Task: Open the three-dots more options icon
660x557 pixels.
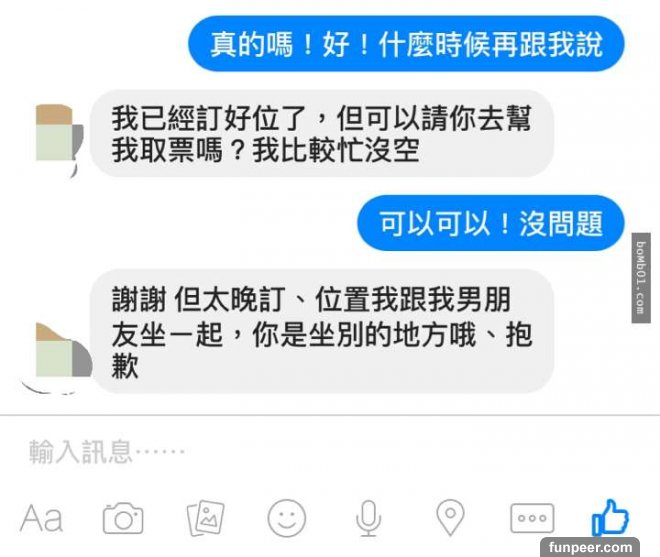Action: (x=532, y=518)
